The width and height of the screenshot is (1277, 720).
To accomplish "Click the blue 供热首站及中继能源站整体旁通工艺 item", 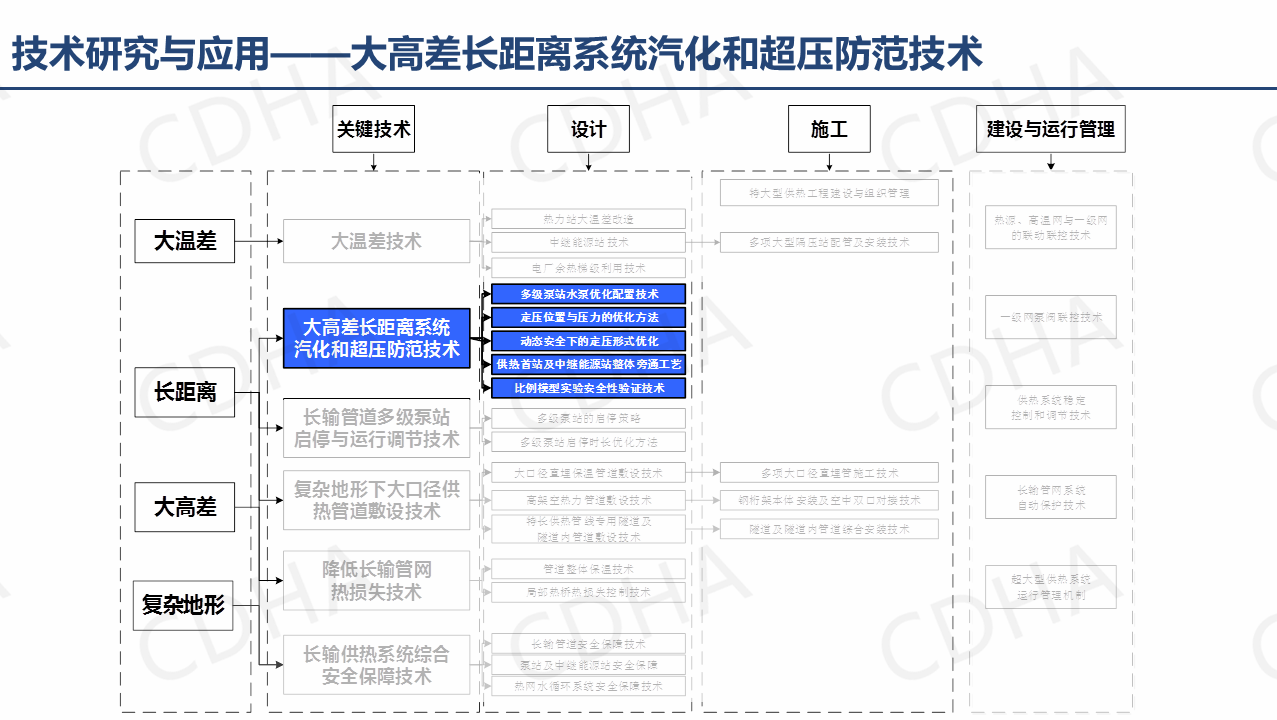I will pyautogui.click(x=589, y=364).
